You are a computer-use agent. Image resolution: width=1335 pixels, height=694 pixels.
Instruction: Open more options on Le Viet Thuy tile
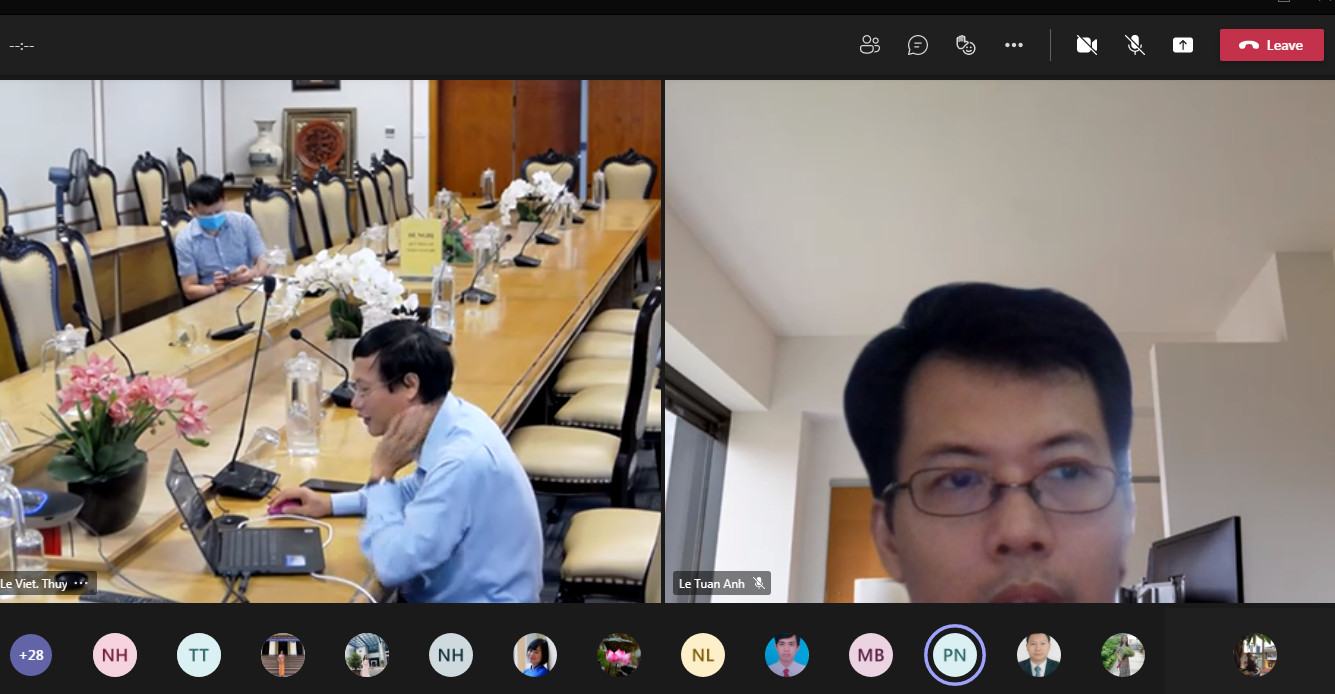click(82, 583)
